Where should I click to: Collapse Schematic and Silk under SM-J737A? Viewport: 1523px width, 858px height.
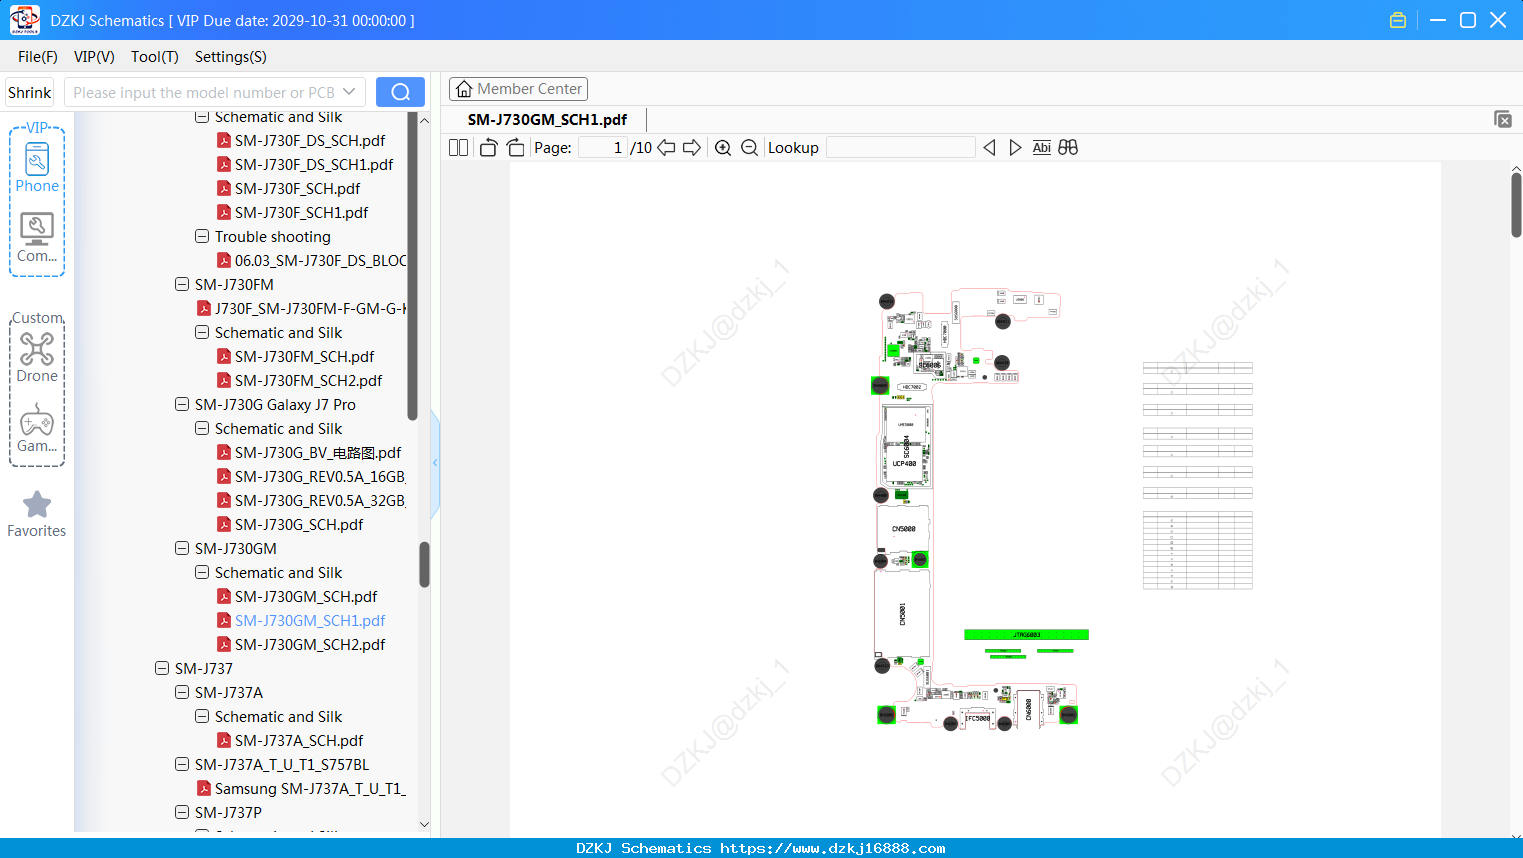(x=202, y=717)
